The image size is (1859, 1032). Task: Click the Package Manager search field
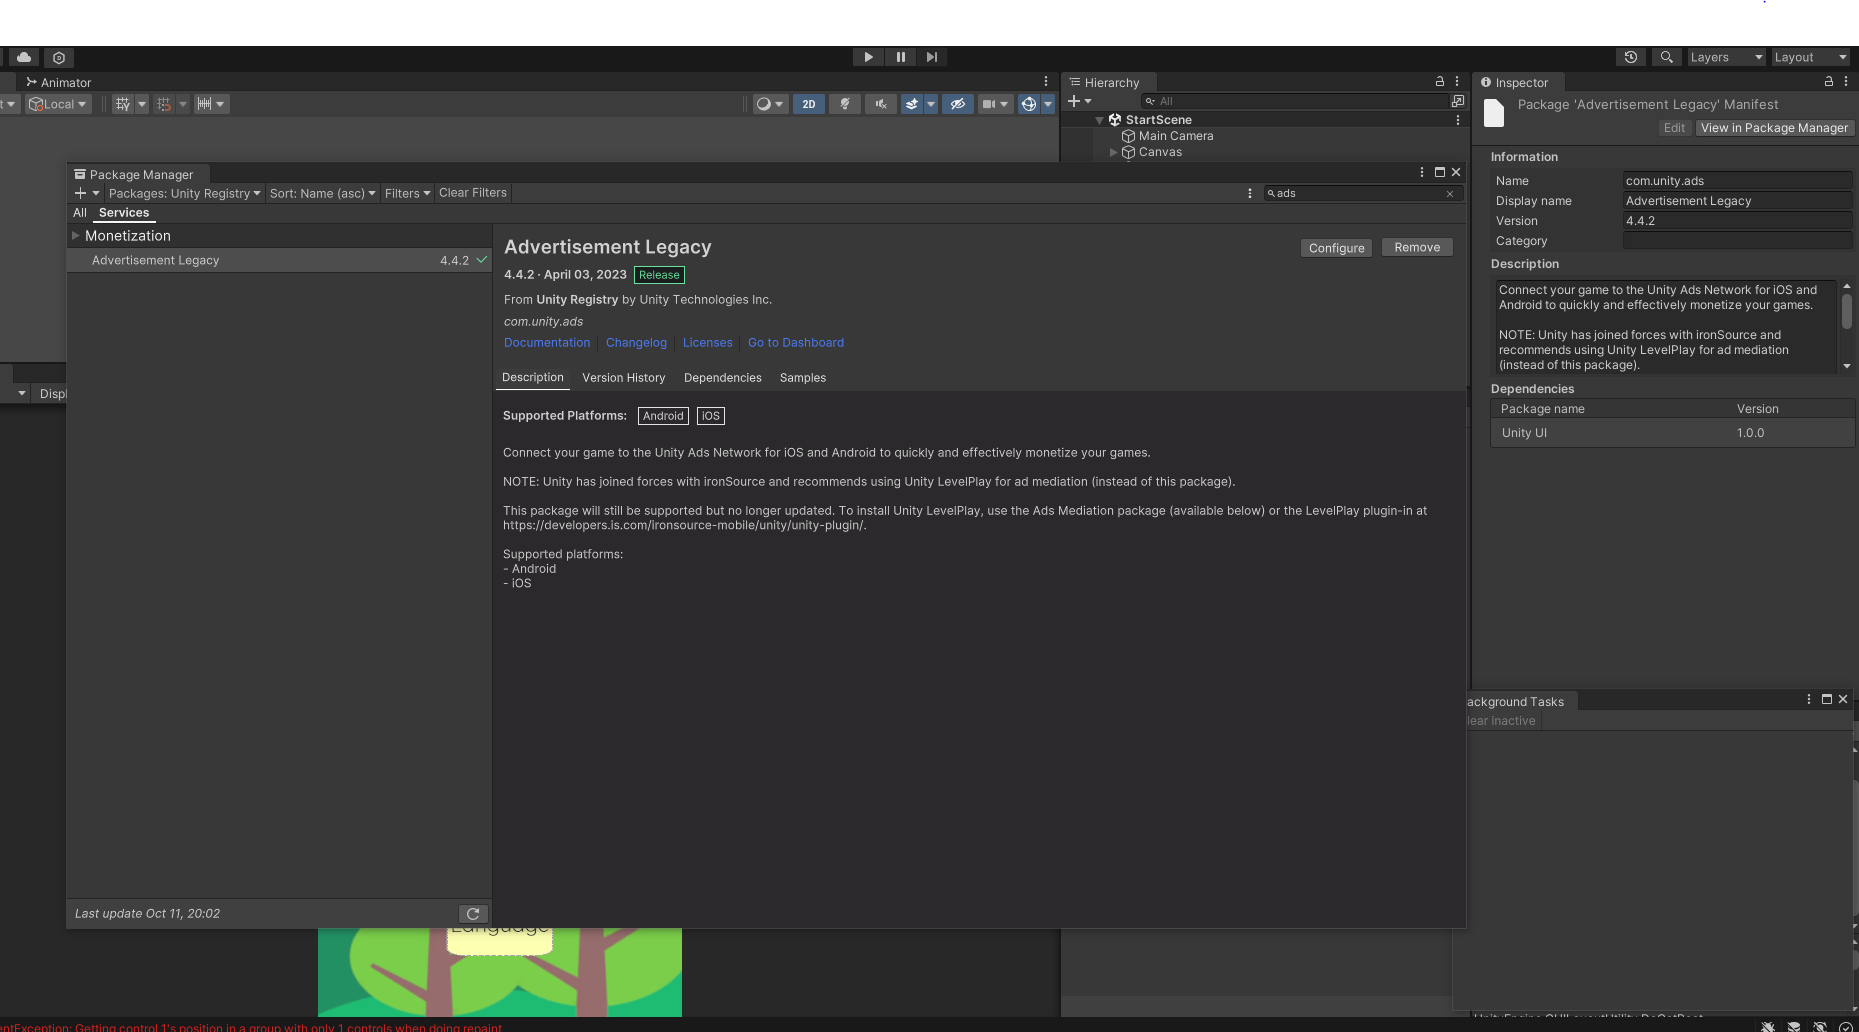tap(1356, 193)
